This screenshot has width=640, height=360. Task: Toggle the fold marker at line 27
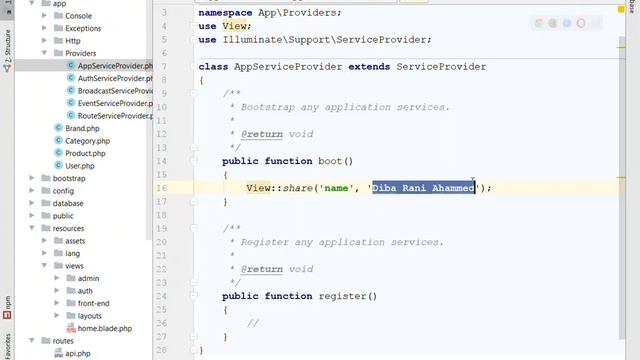pyautogui.click(x=194, y=337)
